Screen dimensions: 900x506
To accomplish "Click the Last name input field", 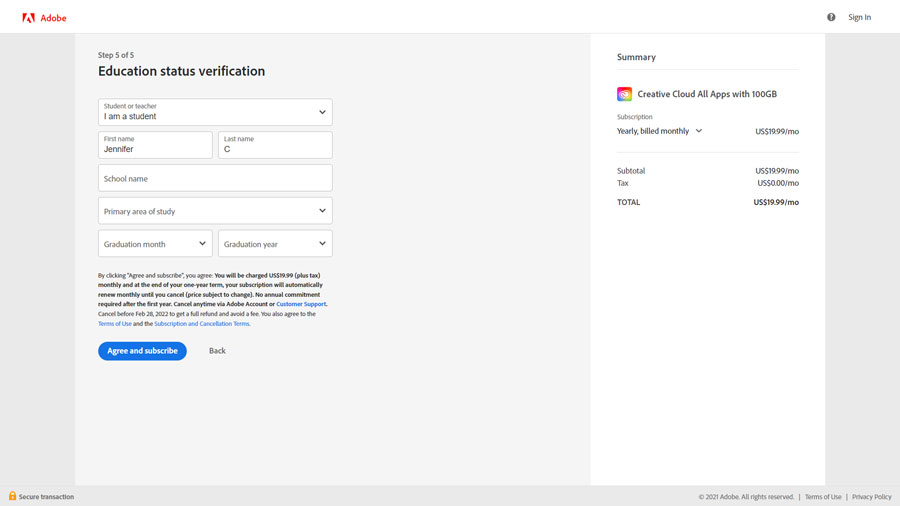I will (x=275, y=146).
